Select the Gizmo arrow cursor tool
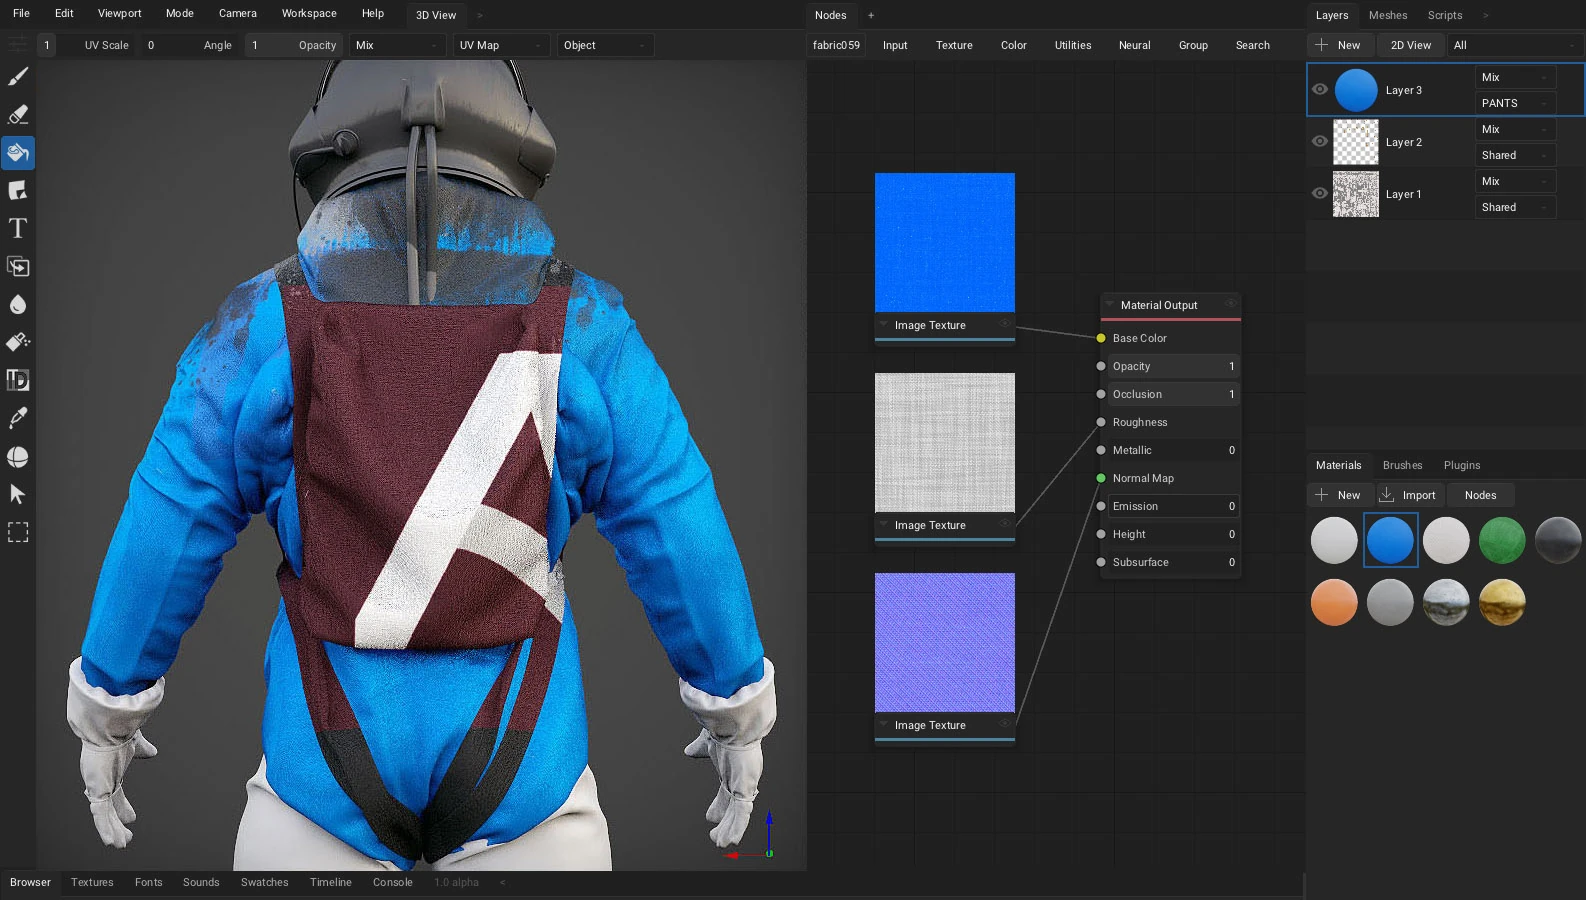The image size is (1586, 900). [x=18, y=495]
